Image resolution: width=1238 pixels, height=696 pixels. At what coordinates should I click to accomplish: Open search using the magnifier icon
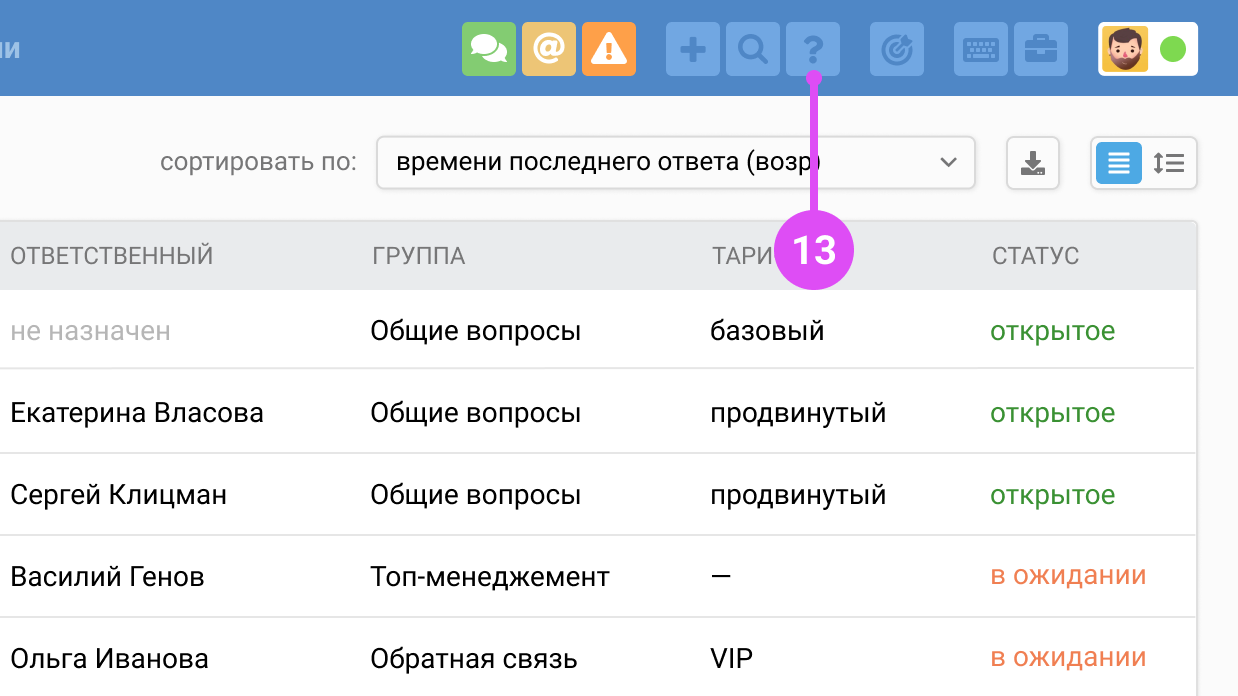click(752, 48)
